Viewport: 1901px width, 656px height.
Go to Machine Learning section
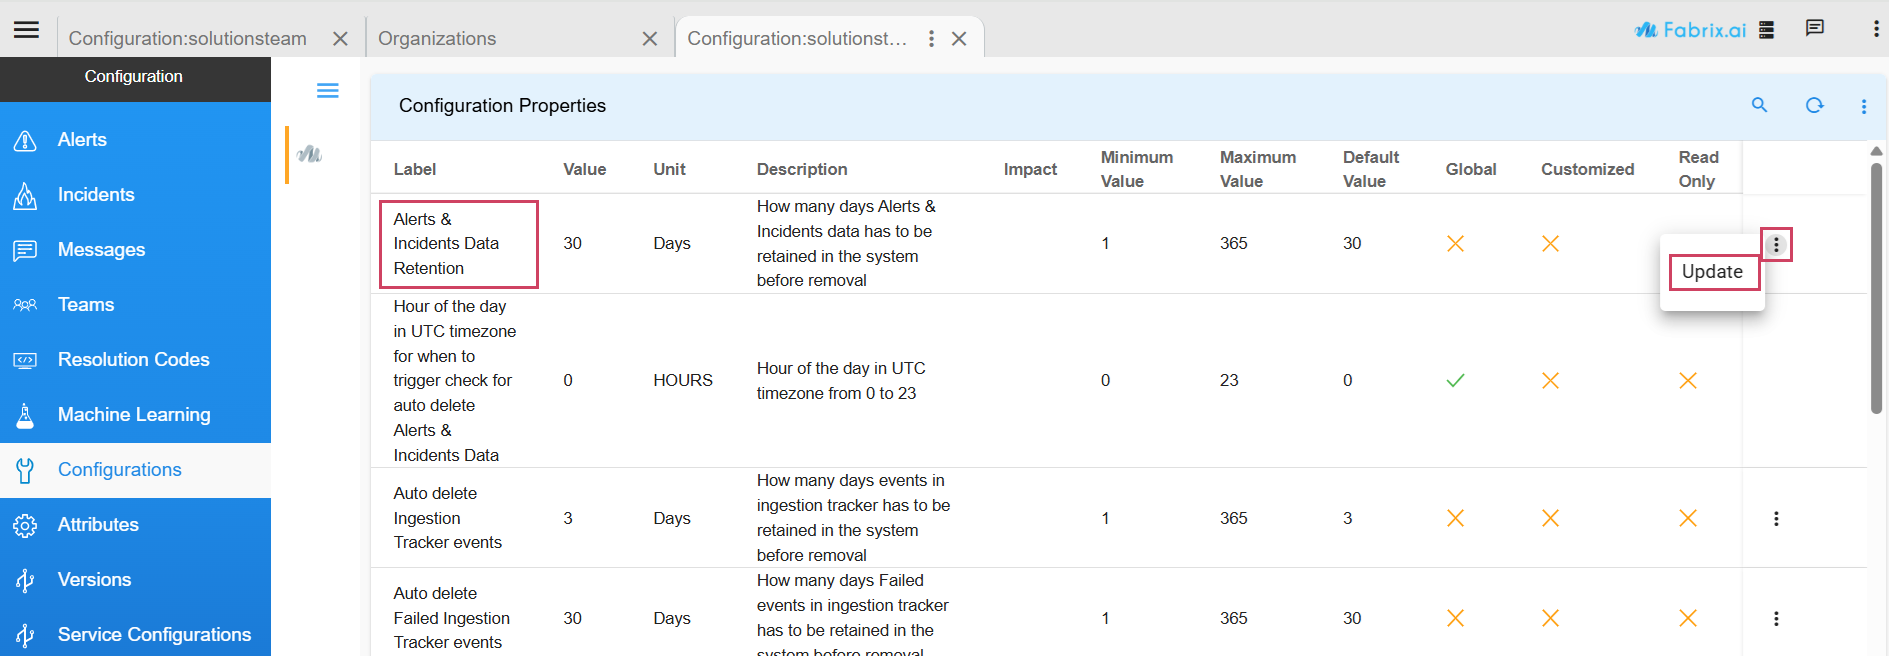coord(134,415)
